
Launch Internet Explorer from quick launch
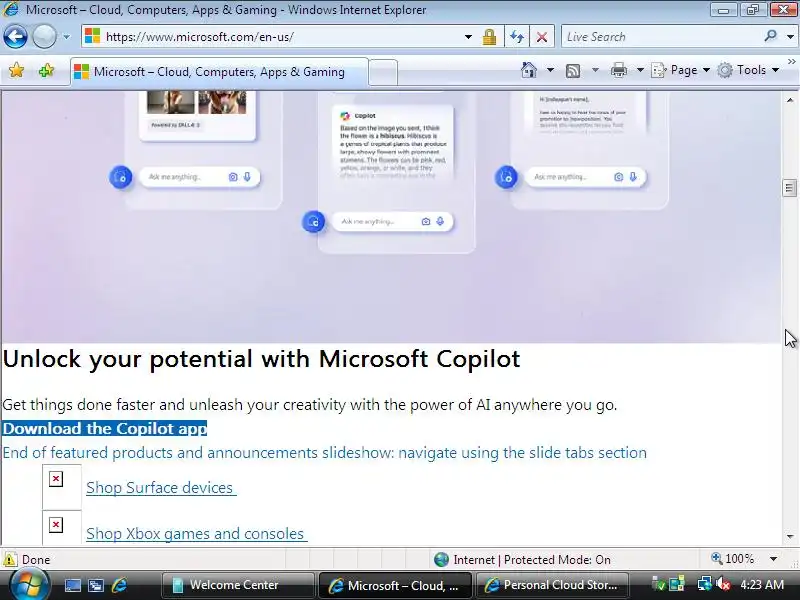coord(119,585)
